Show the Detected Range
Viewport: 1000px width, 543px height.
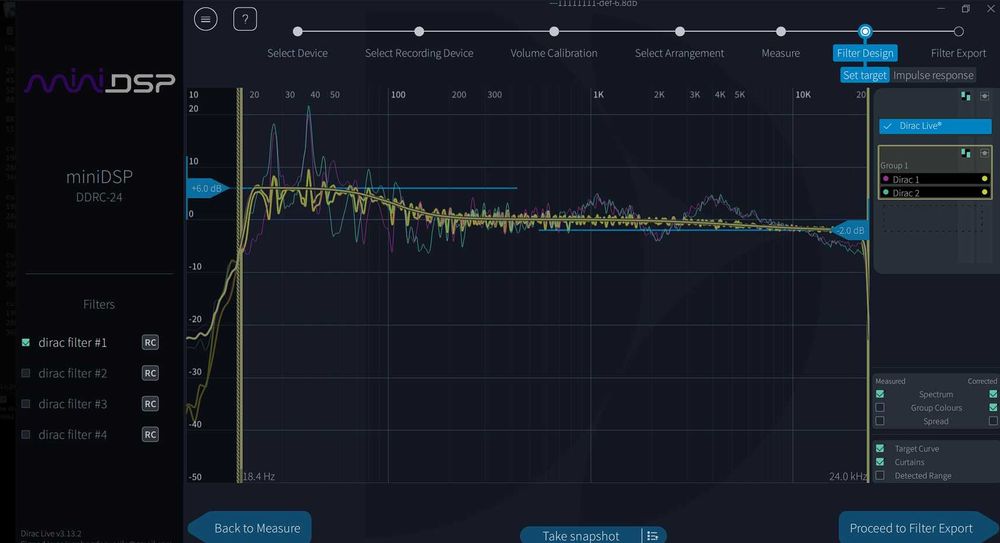(x=880, y=475)
